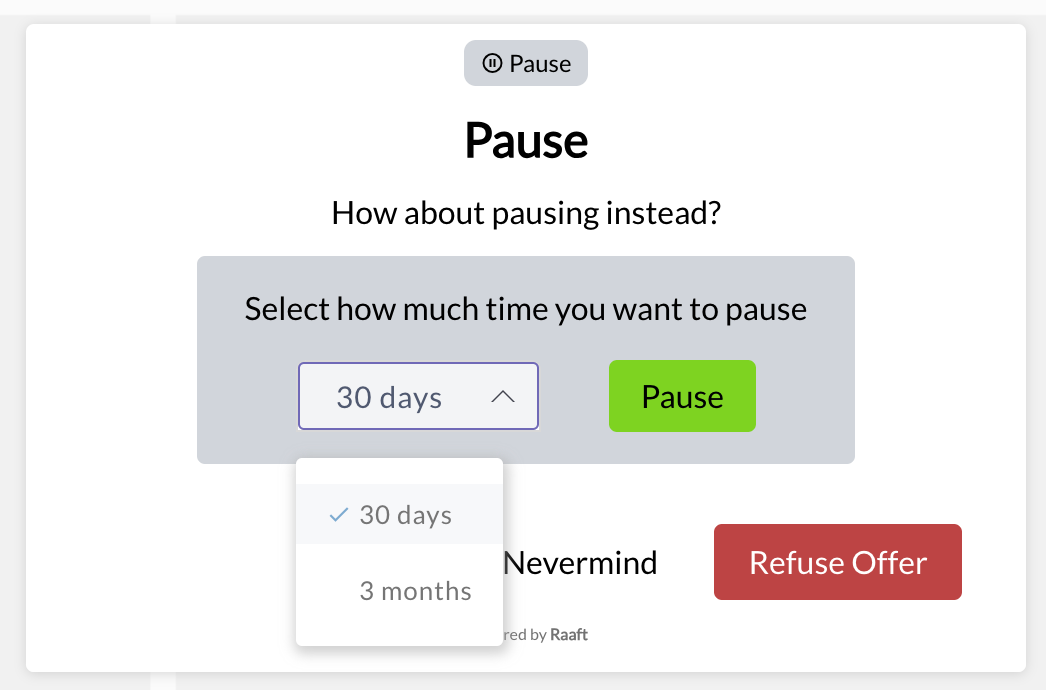Click 'Select how much time you want to pause'
The width and height of the screenshot is (1046, 690).
526,309
